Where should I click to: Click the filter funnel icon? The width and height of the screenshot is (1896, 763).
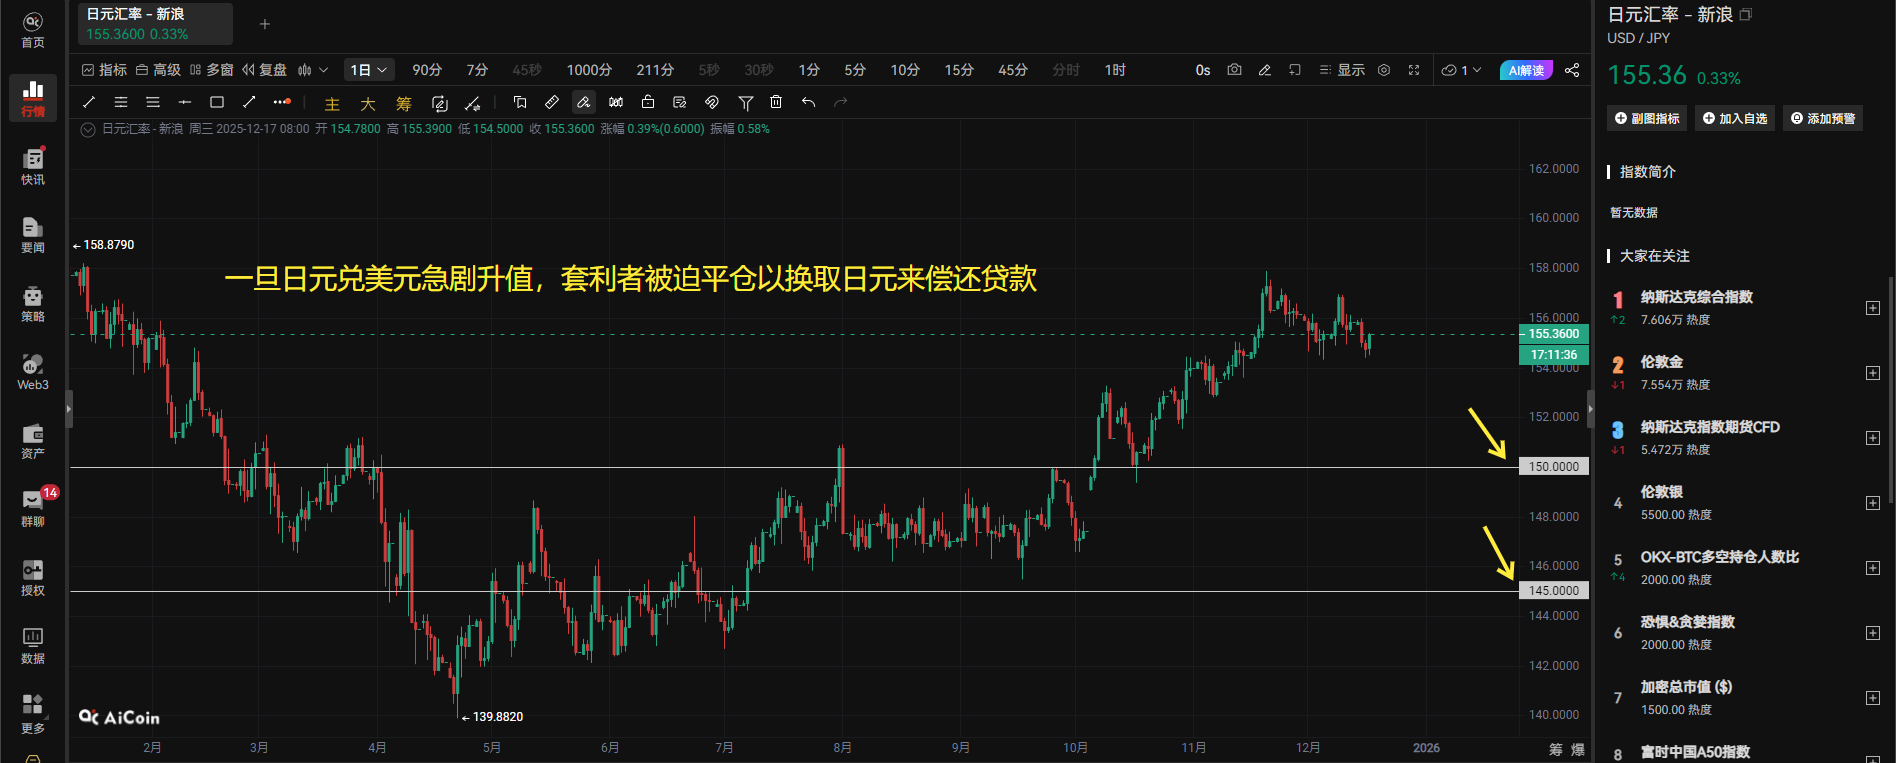click(745, 102)
